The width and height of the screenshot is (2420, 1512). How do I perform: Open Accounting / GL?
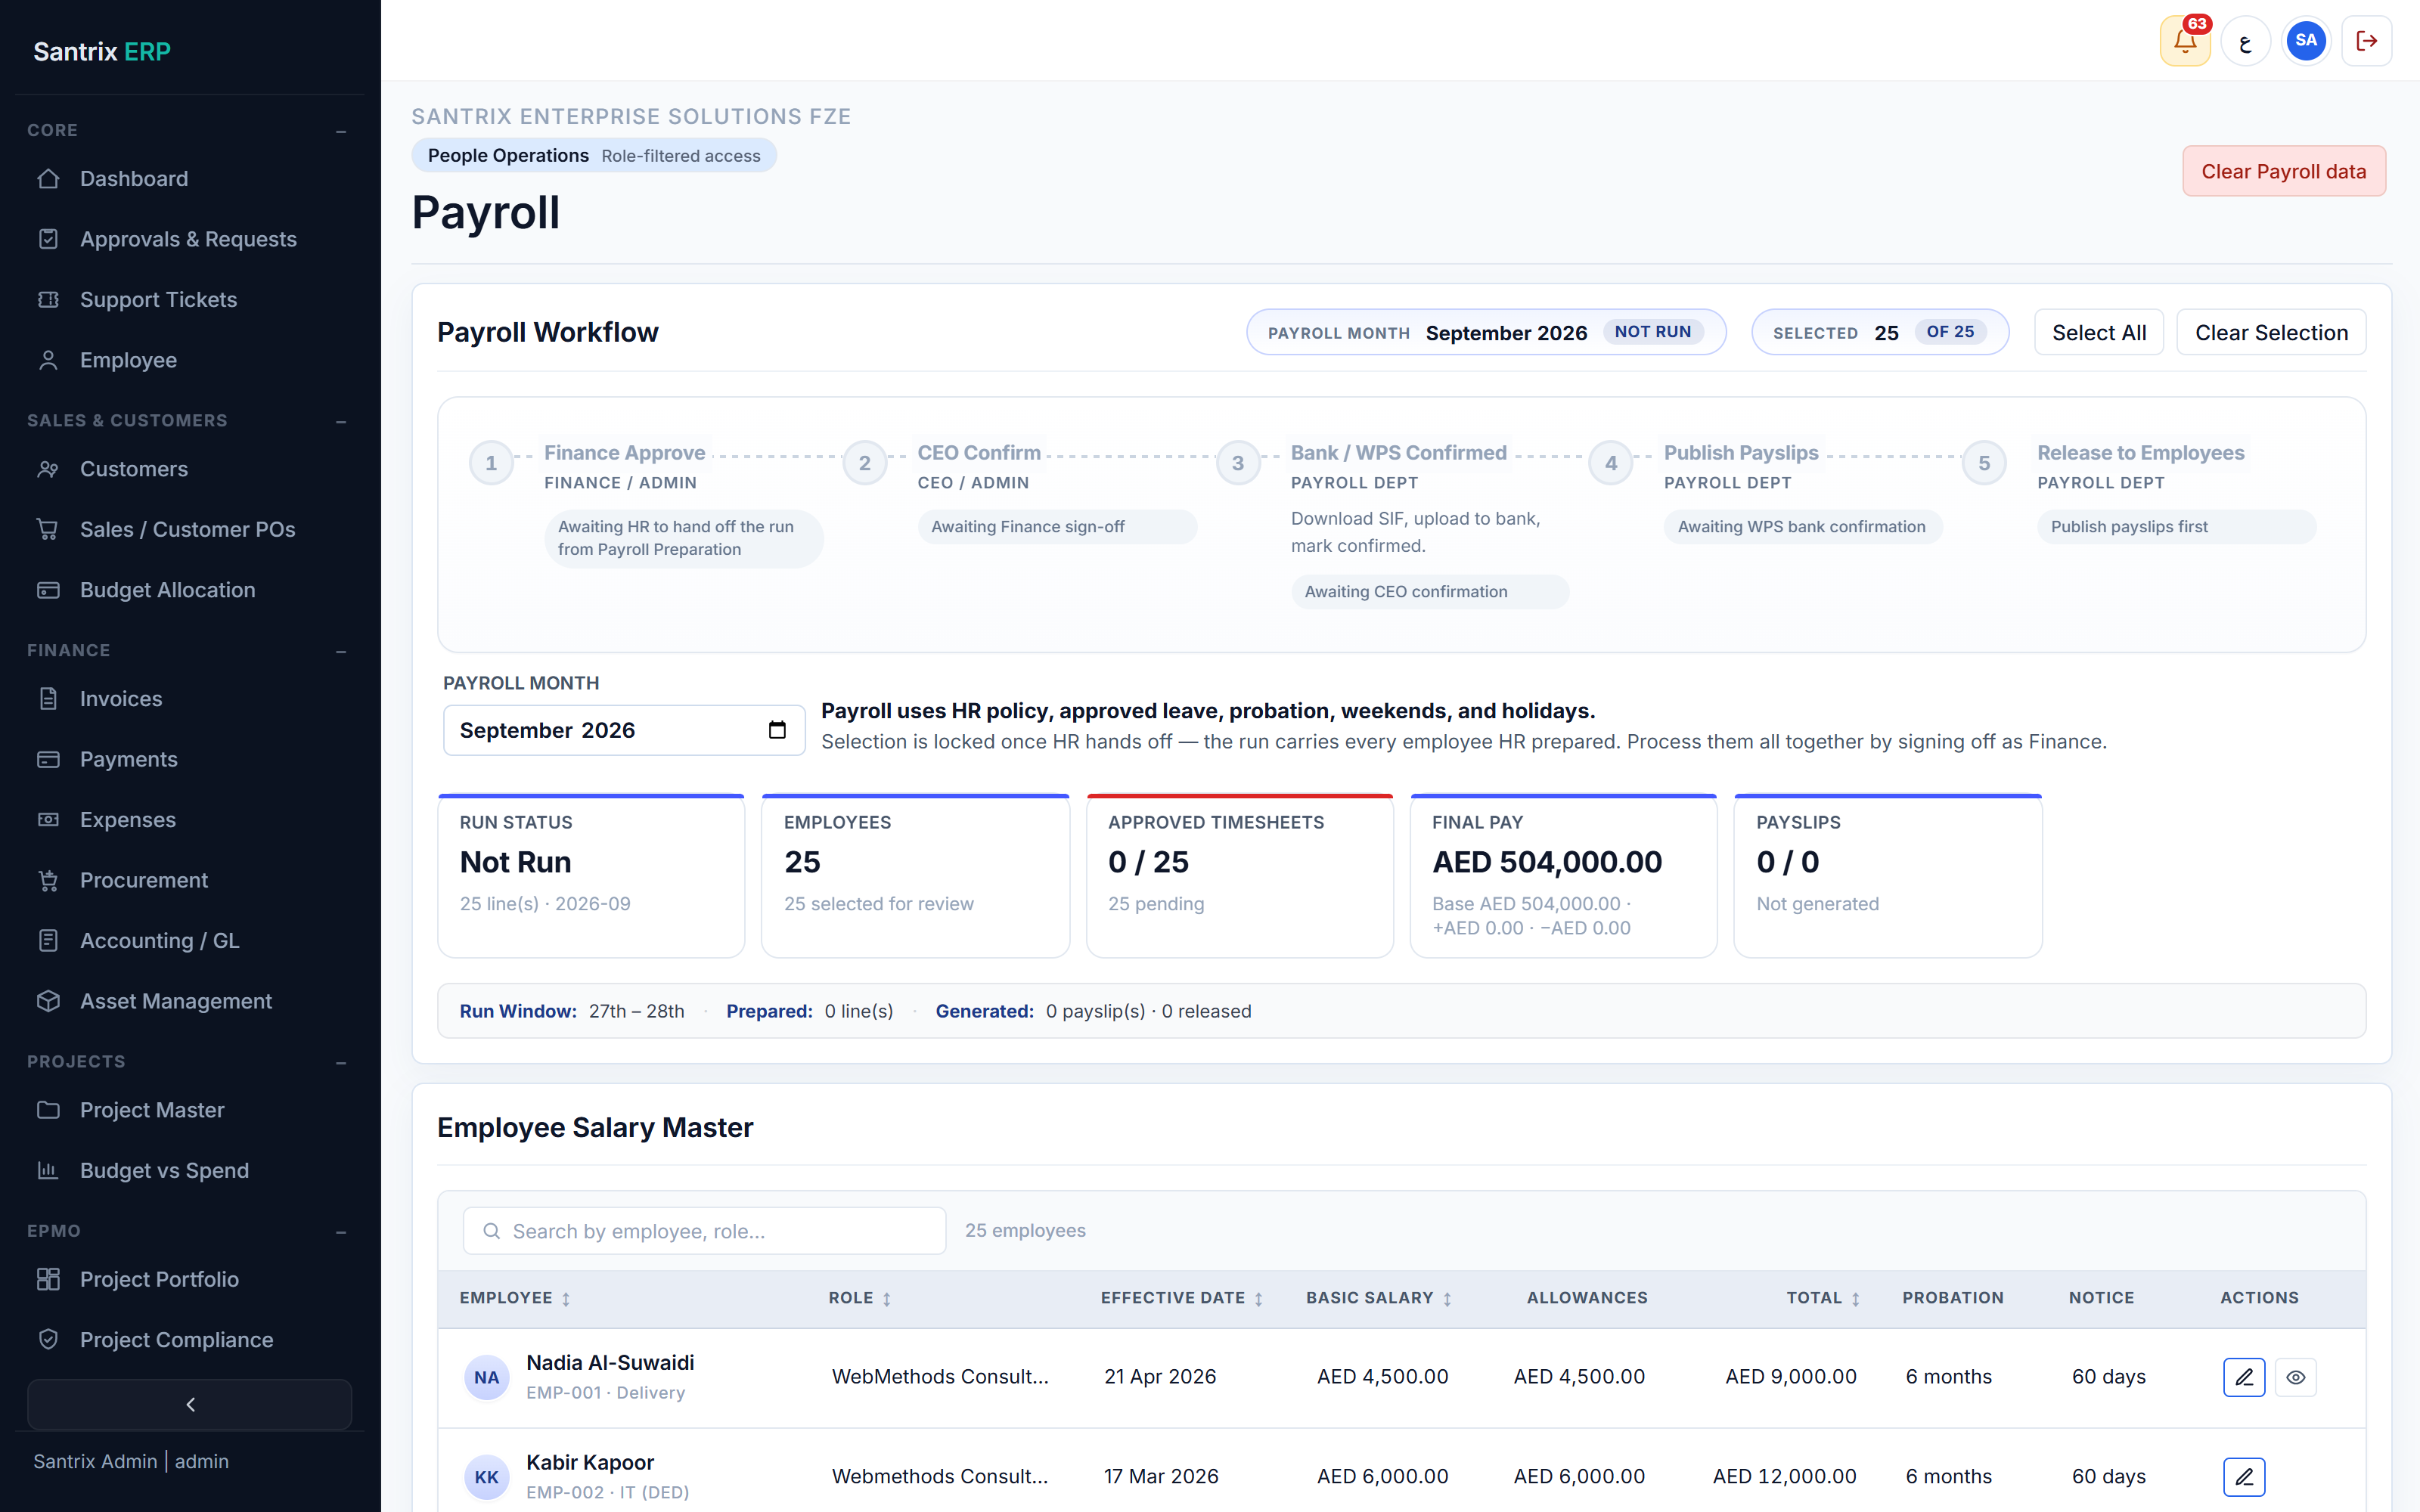(190, 941)
